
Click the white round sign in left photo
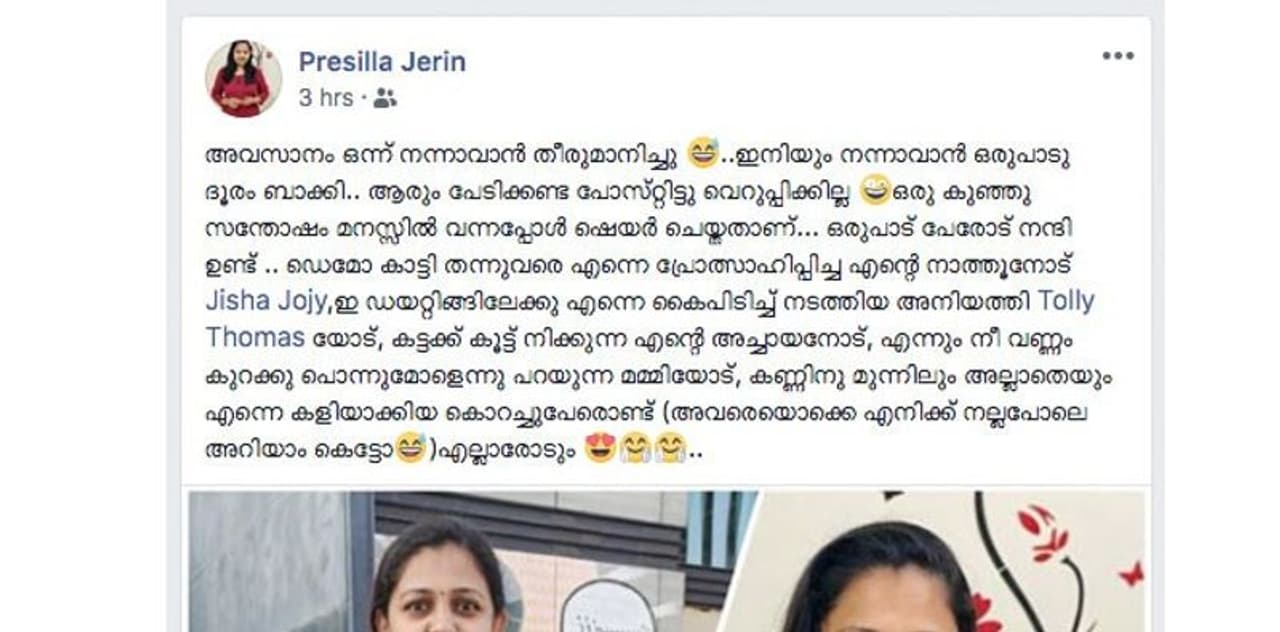[x=606, y=606]
